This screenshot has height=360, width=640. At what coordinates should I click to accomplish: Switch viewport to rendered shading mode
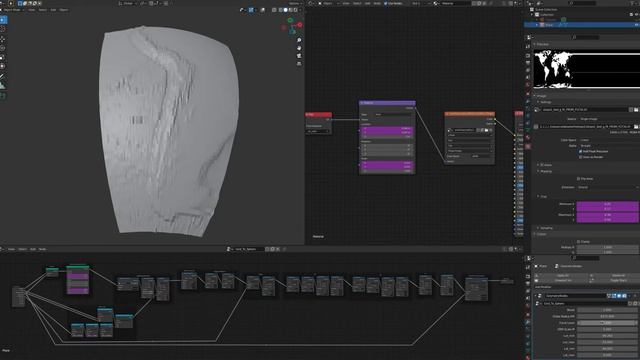coord(296,10)
